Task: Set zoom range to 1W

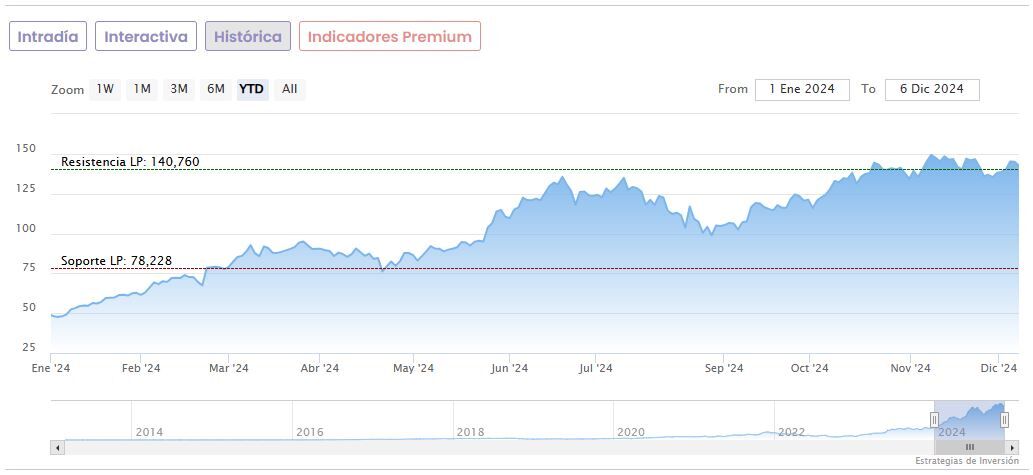Action: point(105,89)
